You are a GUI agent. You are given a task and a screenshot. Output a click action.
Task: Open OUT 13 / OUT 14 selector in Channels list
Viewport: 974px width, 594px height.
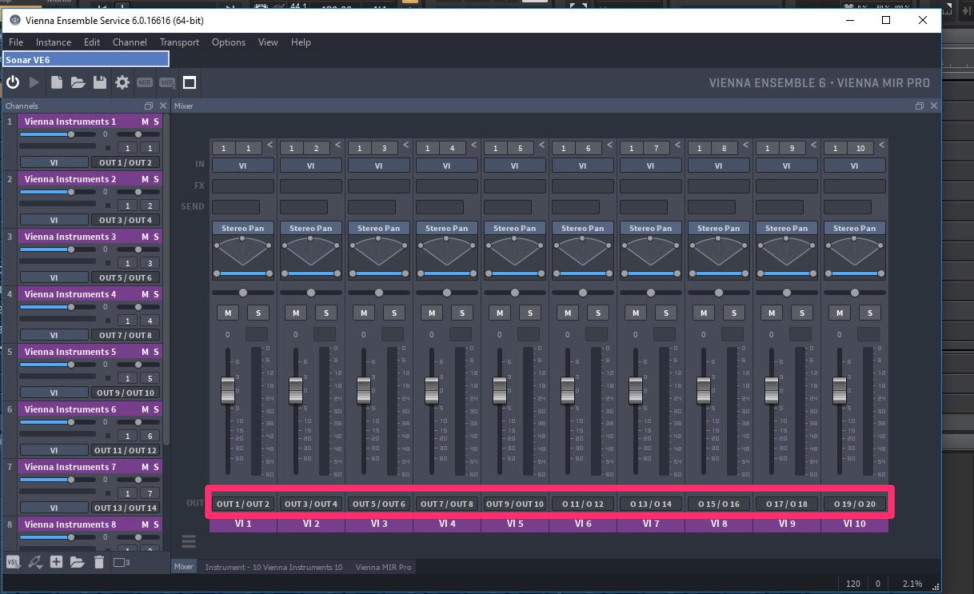pos(125,508)
